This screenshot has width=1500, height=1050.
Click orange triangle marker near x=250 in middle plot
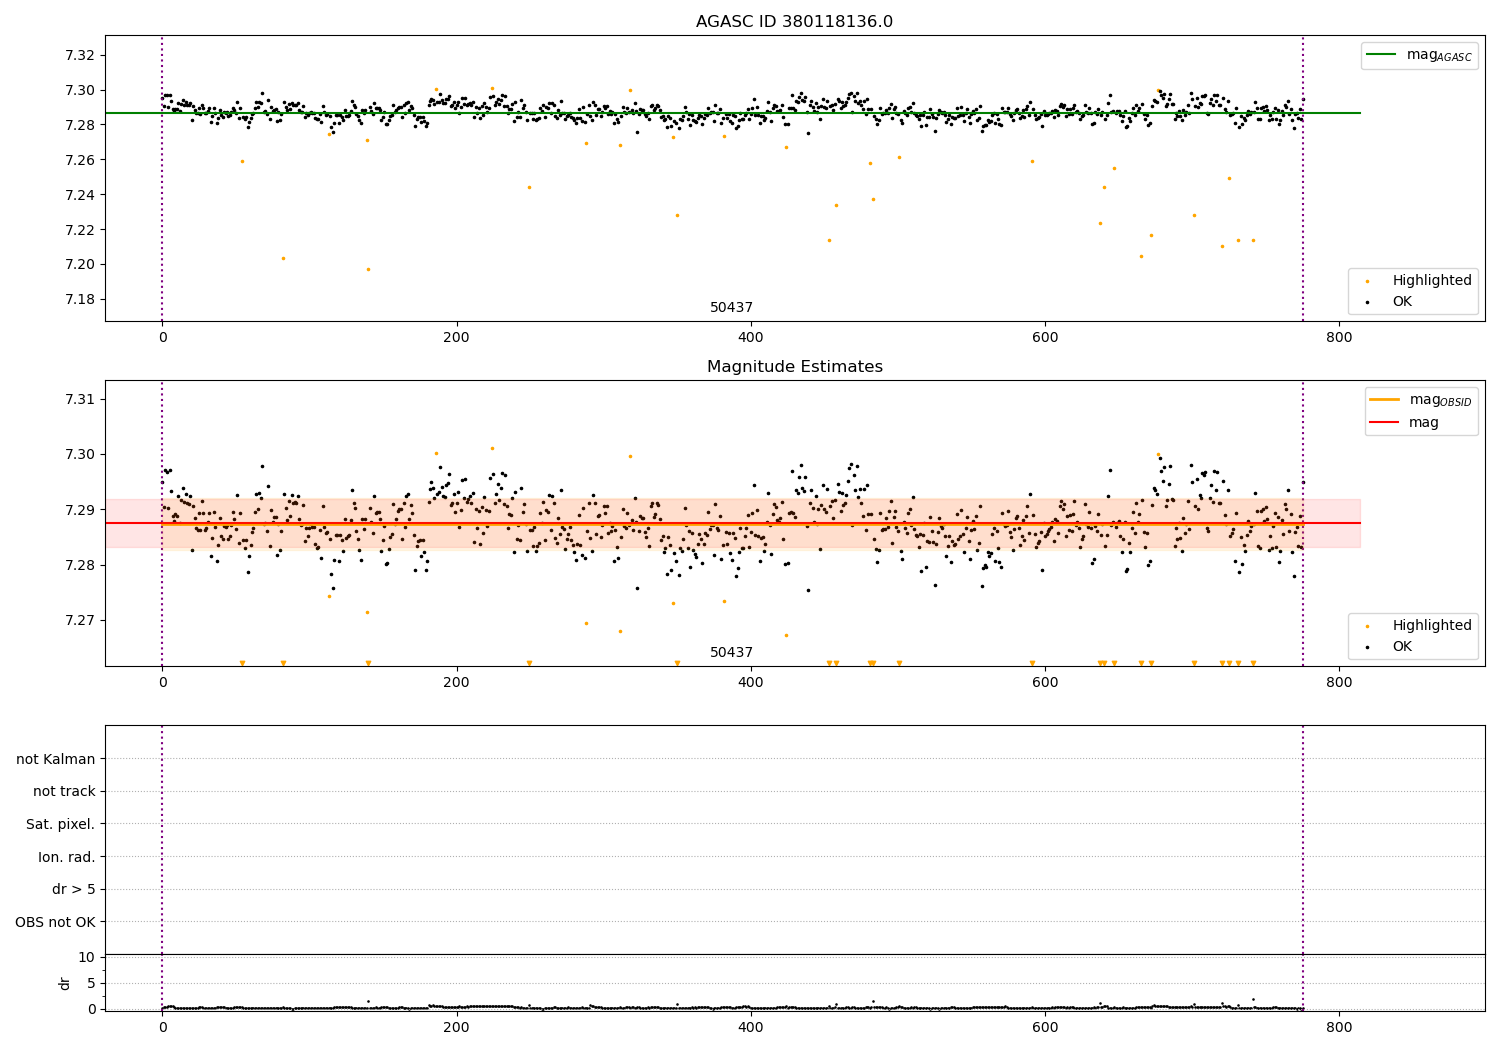pyautogui.click(x=529, y=663)
